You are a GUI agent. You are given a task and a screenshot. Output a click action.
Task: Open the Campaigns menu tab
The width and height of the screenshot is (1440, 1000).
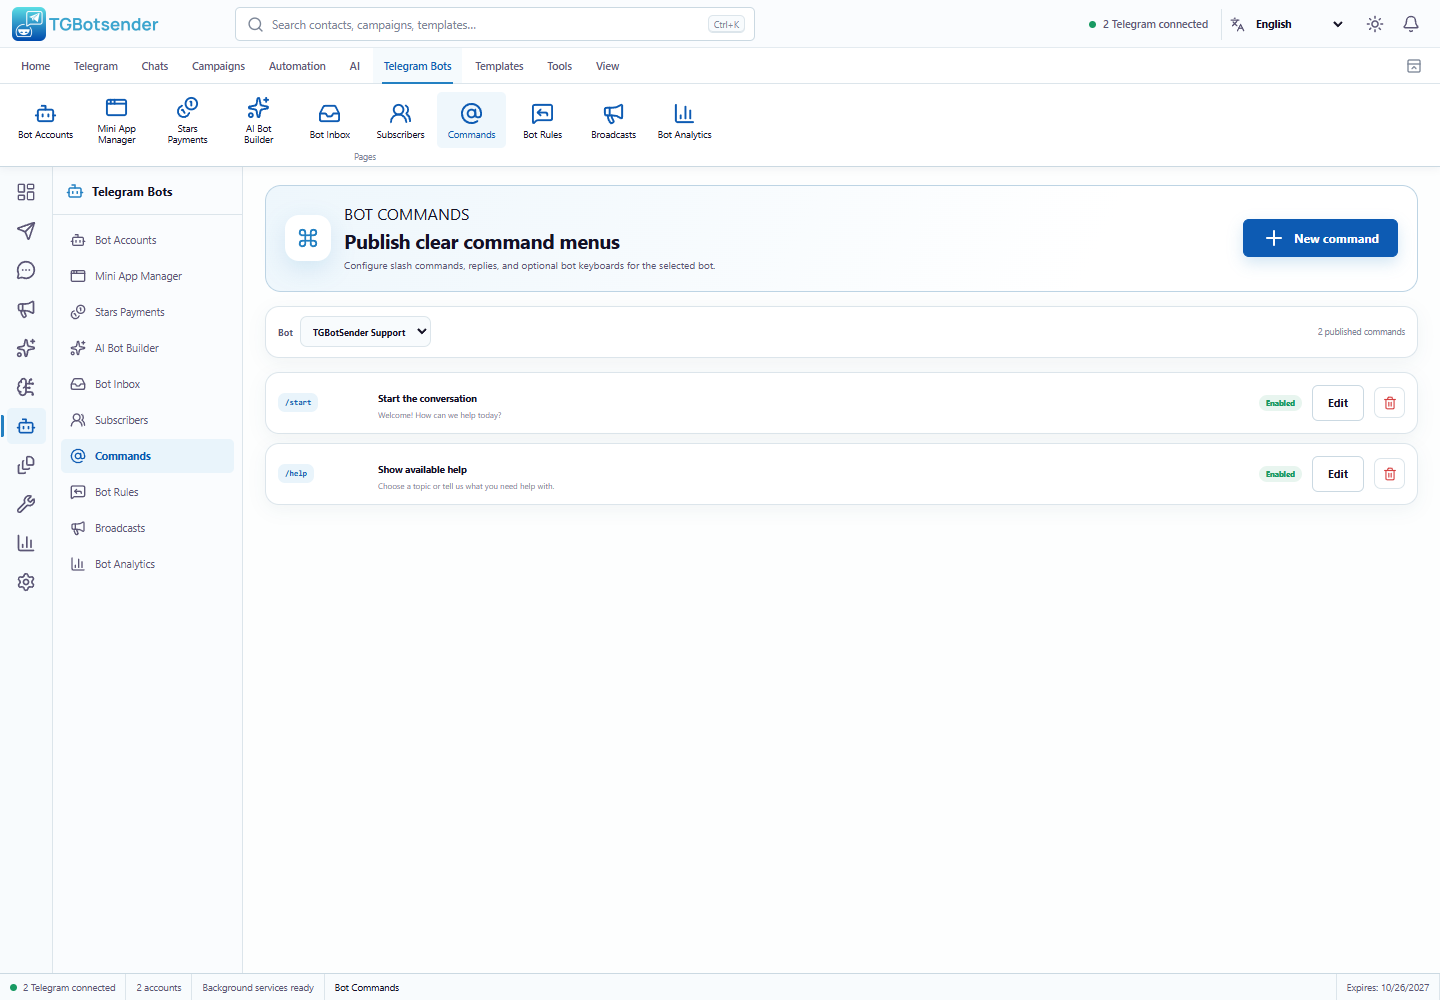point(218,66)
